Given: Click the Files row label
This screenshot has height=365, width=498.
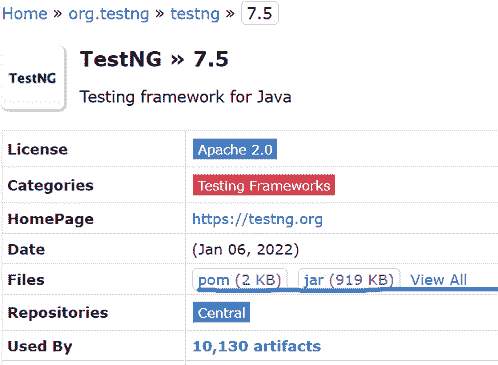Looking at the screenshot, I should pyautogui.click(x=26, y=280).
